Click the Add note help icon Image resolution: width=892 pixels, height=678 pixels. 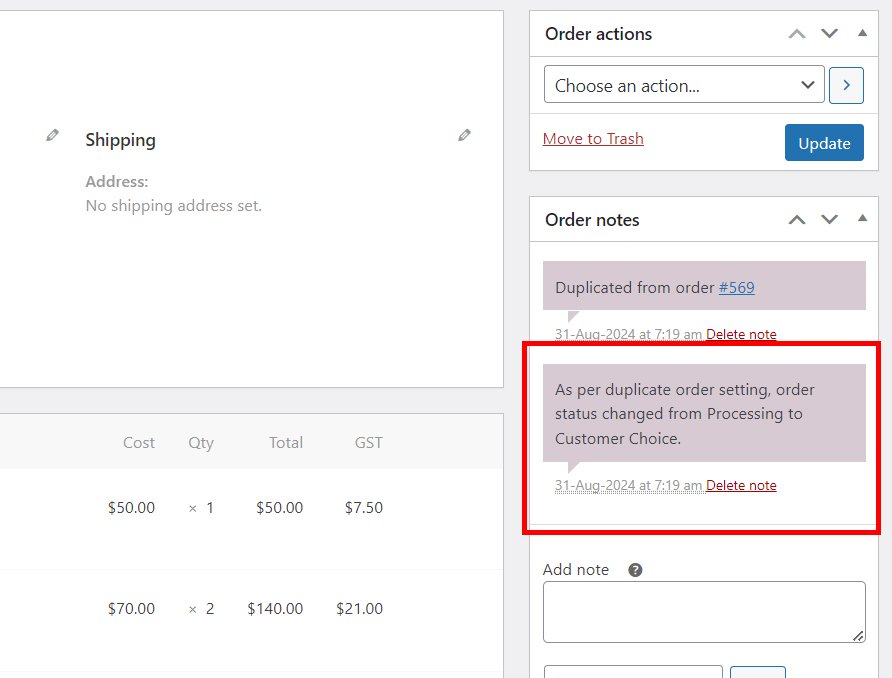coord(635,570)
